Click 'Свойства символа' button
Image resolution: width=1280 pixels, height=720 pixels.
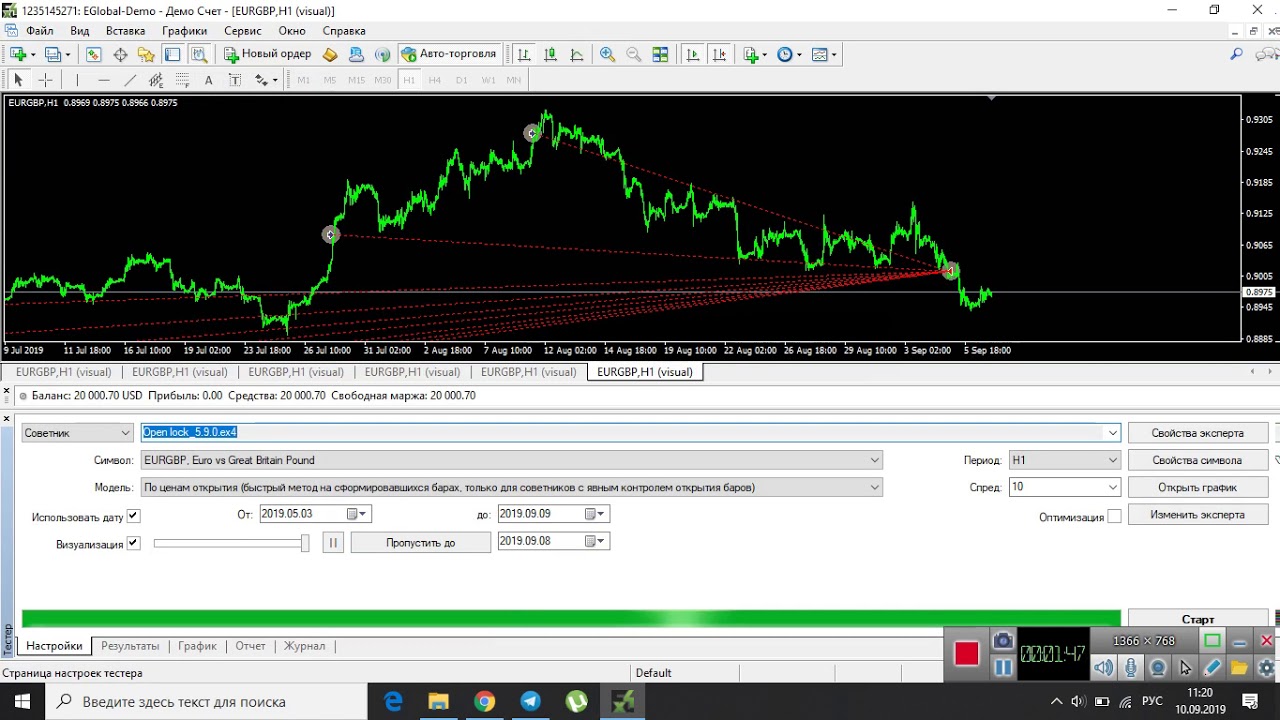(x=1197, y=460)
